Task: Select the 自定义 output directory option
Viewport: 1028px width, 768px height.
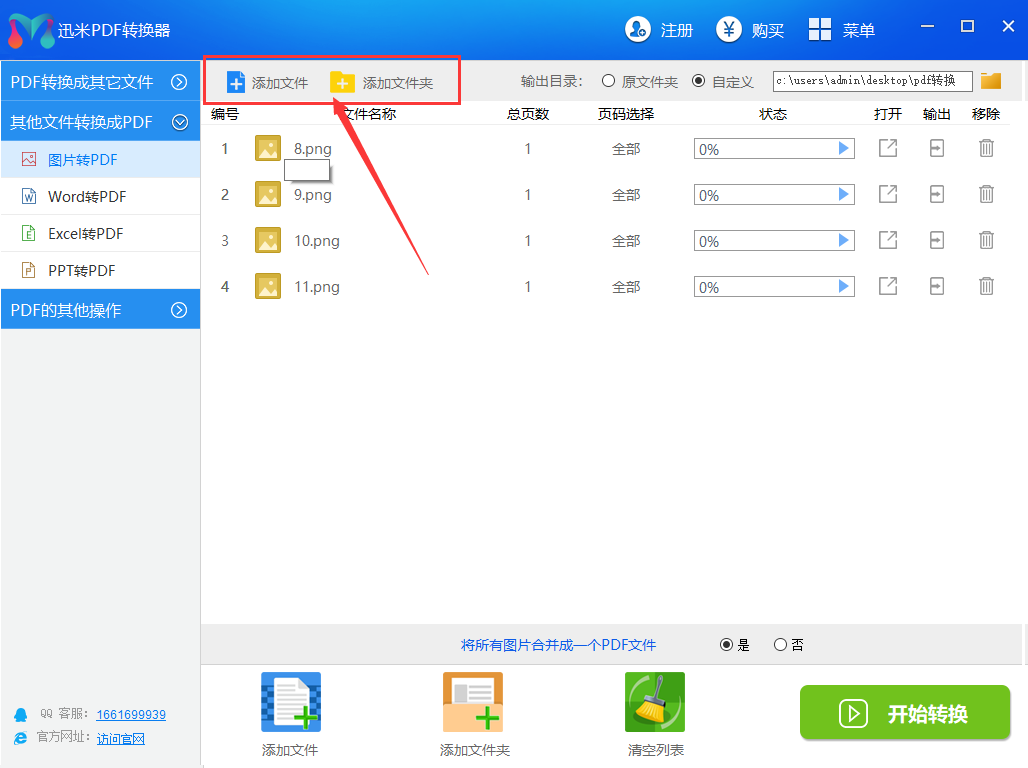Action: point(698,81)
